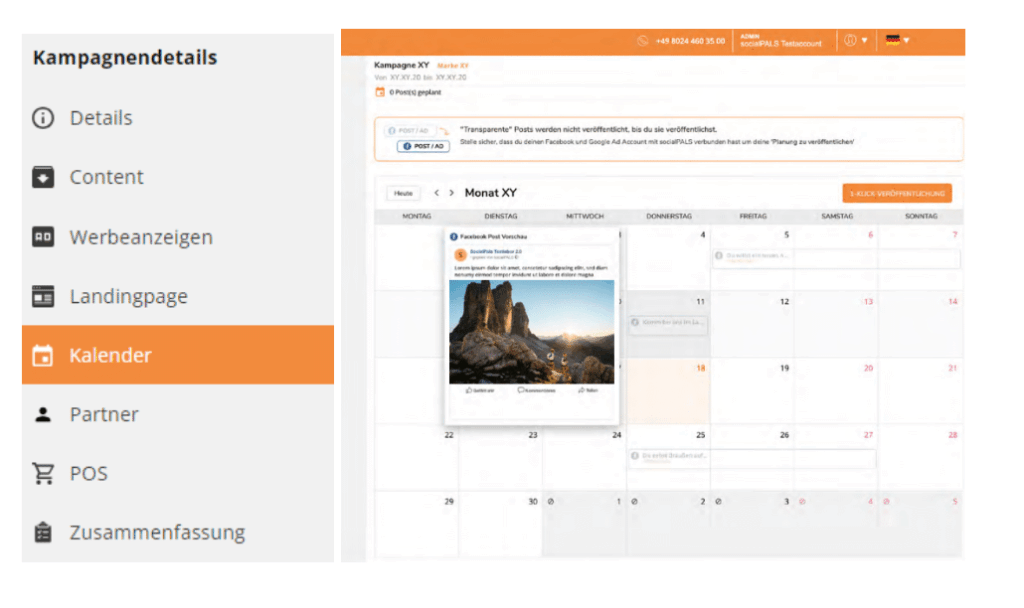The width and height of the screenshot is (1024, 608).
Task: Advance to next month with right chevron
Action: coord(452,192)
